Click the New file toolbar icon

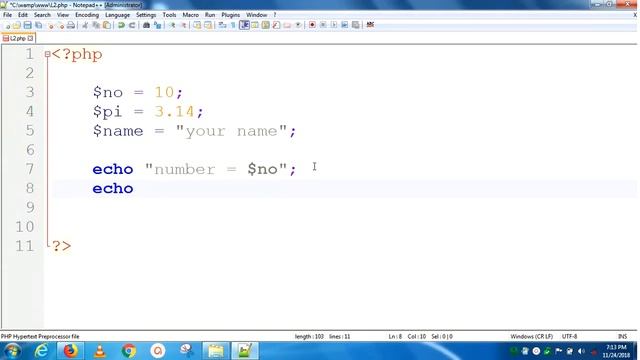point(7,25)
